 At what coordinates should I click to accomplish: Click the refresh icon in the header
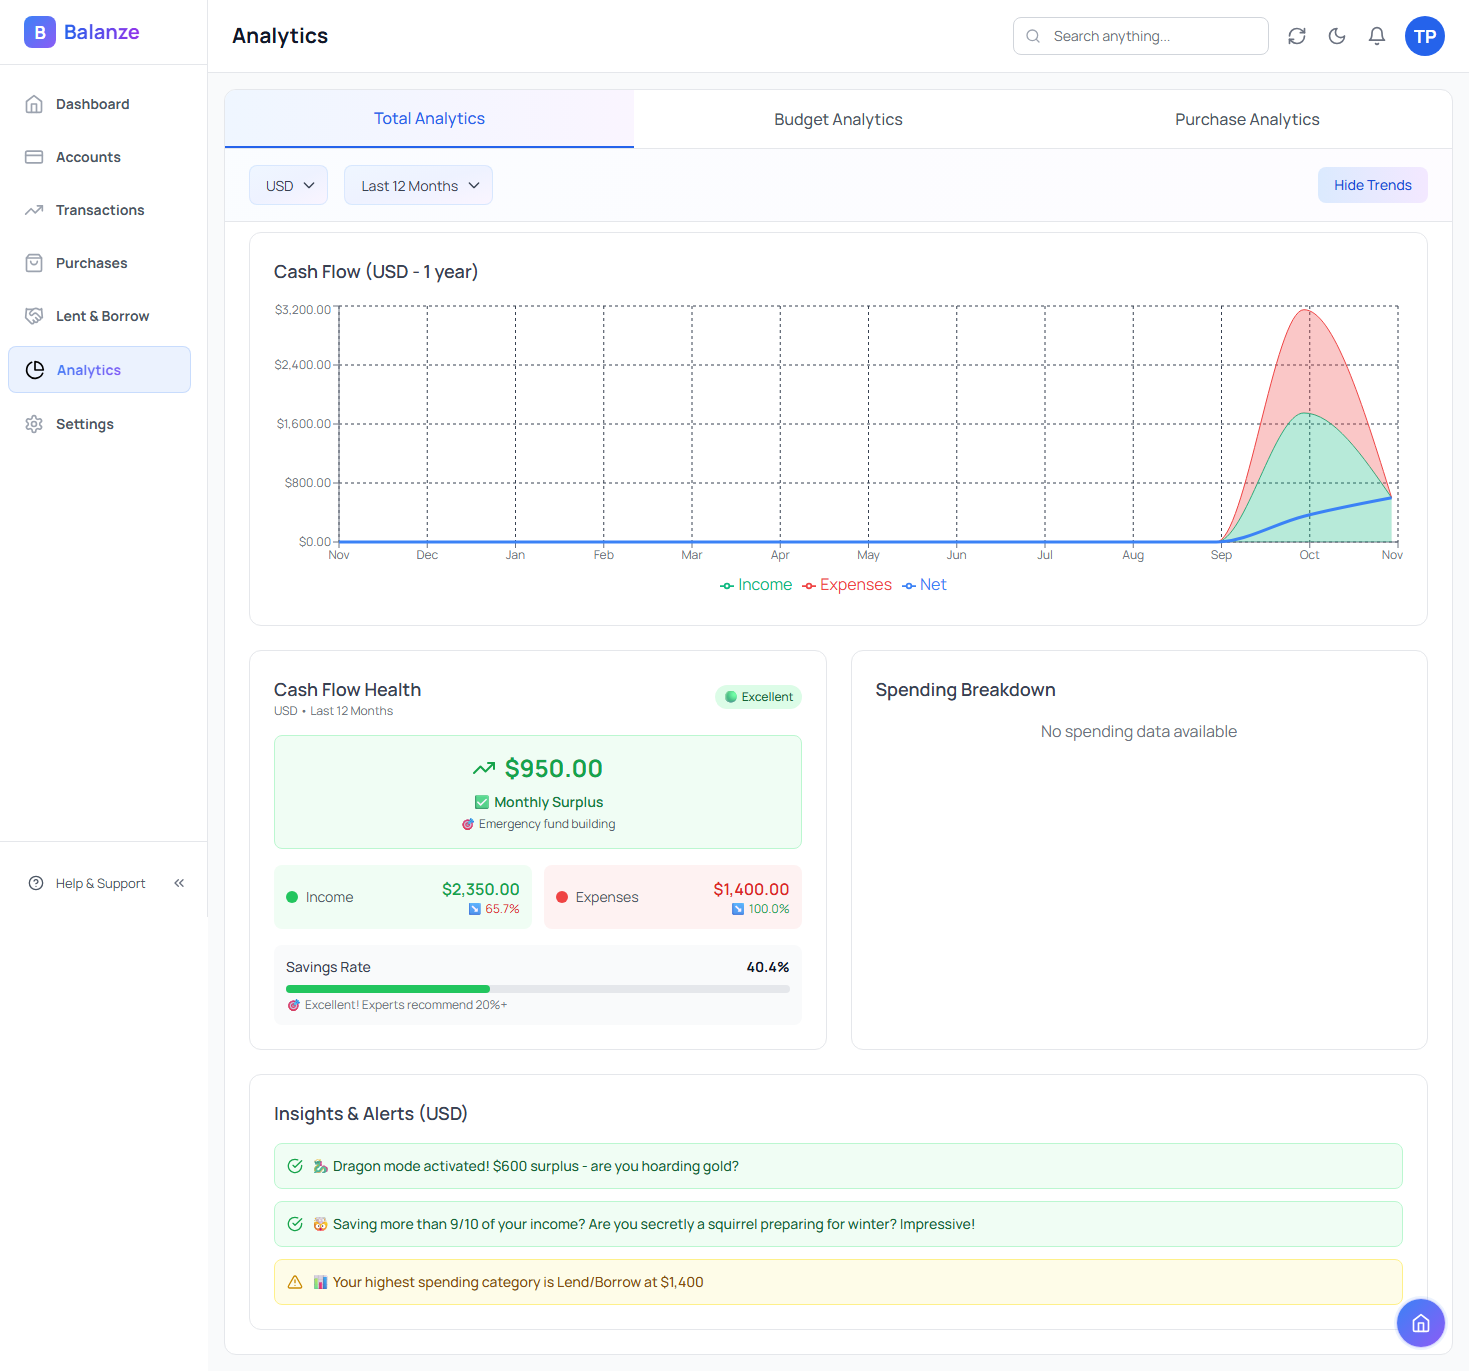click(1297, 36)
